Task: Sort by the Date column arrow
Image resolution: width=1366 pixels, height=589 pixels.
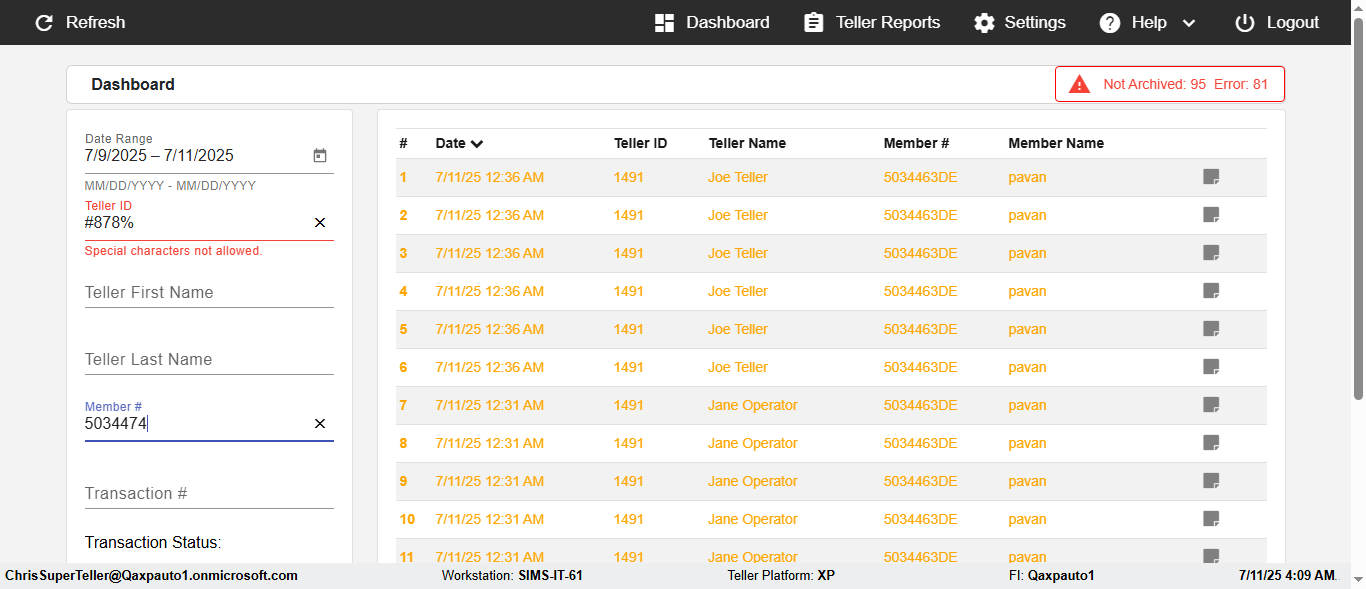Action: click(477, 144)
